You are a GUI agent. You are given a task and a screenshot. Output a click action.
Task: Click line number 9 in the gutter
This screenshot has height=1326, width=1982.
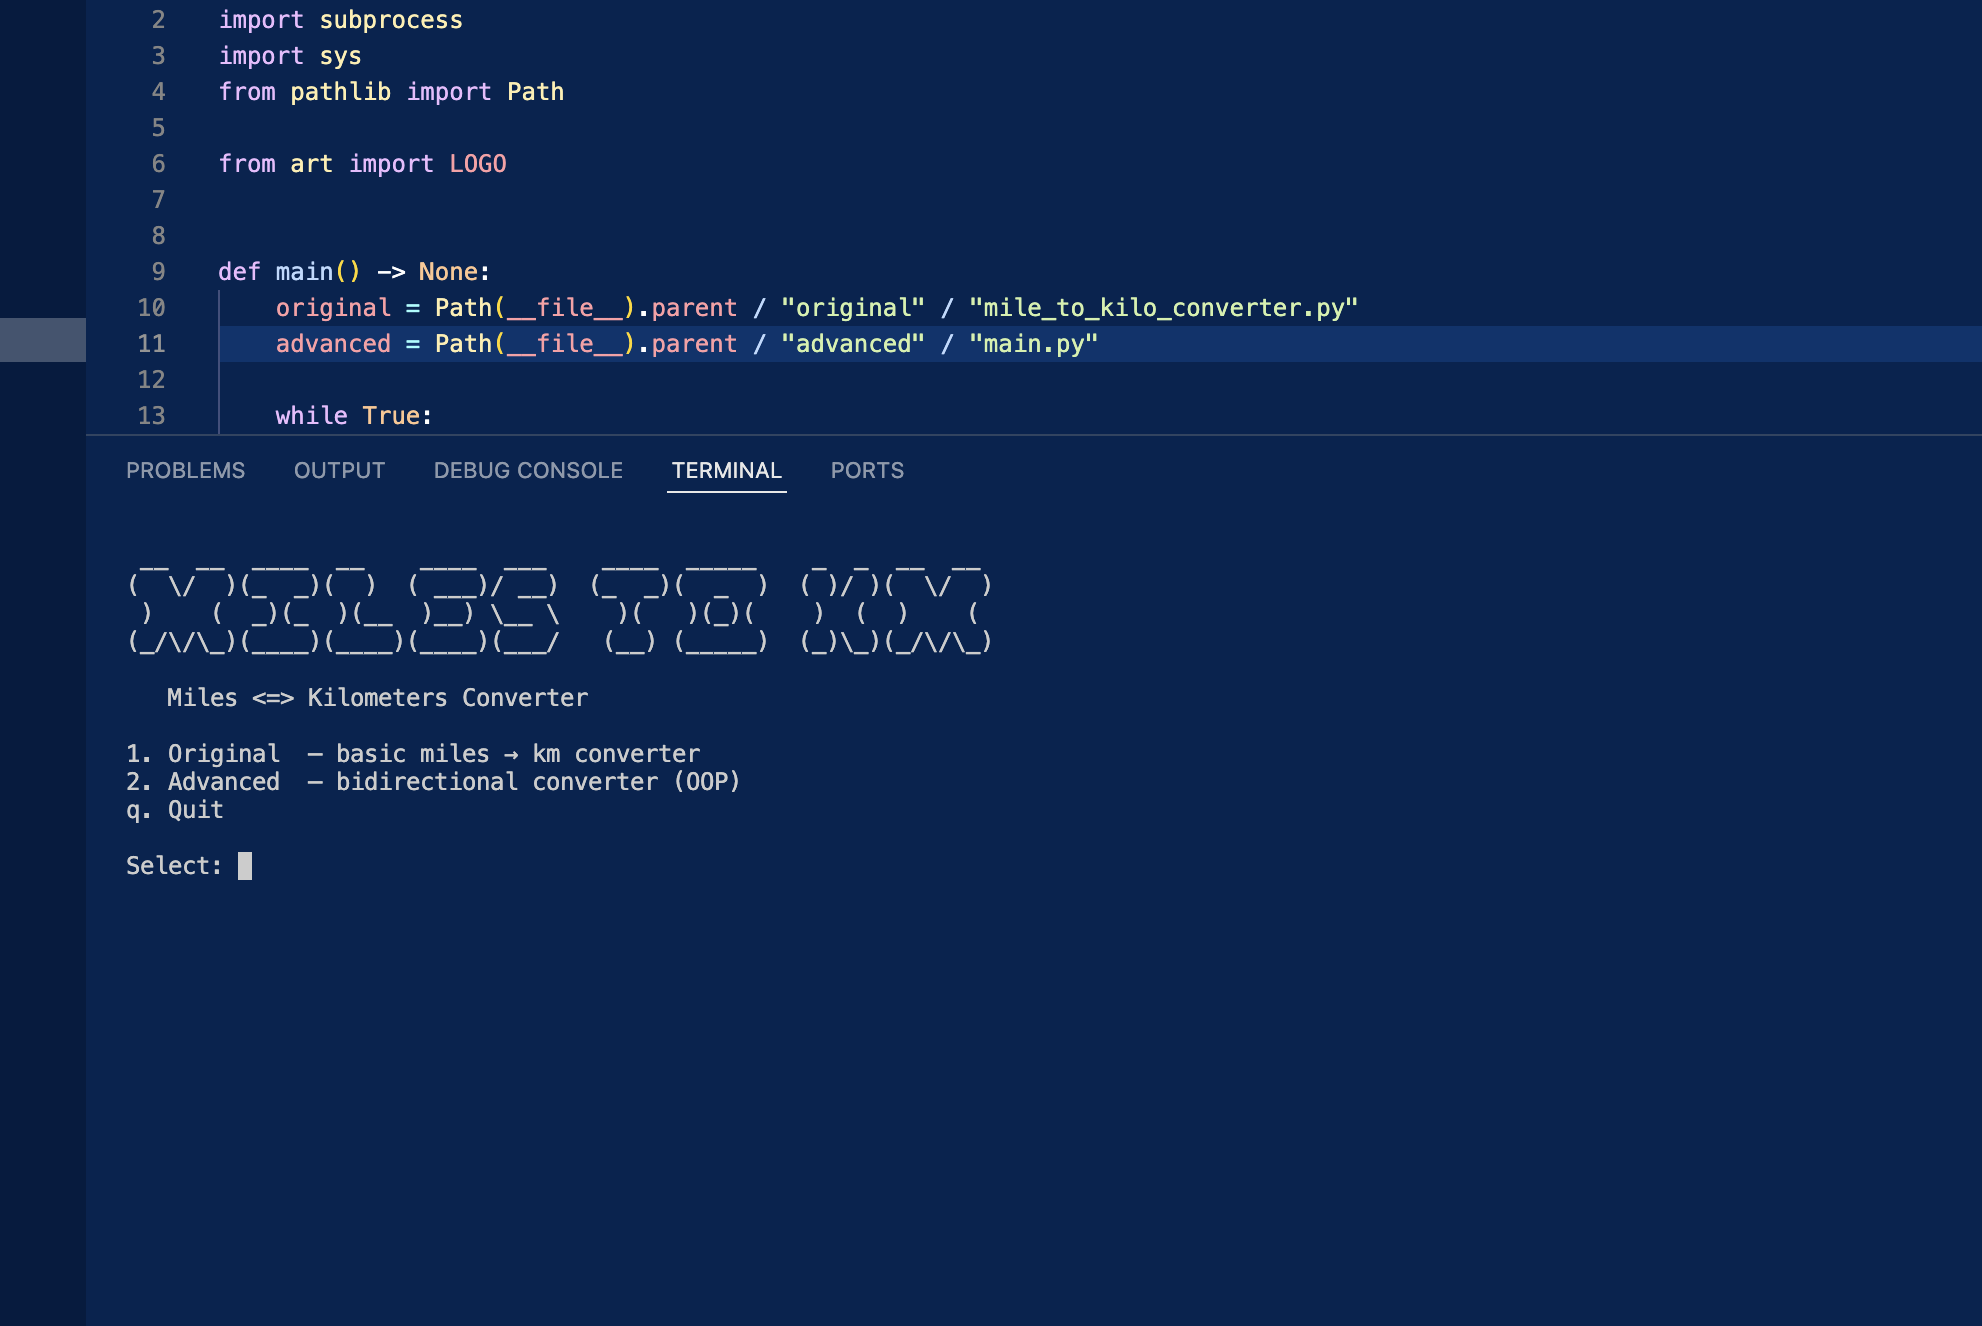click(x=158, y=272)
